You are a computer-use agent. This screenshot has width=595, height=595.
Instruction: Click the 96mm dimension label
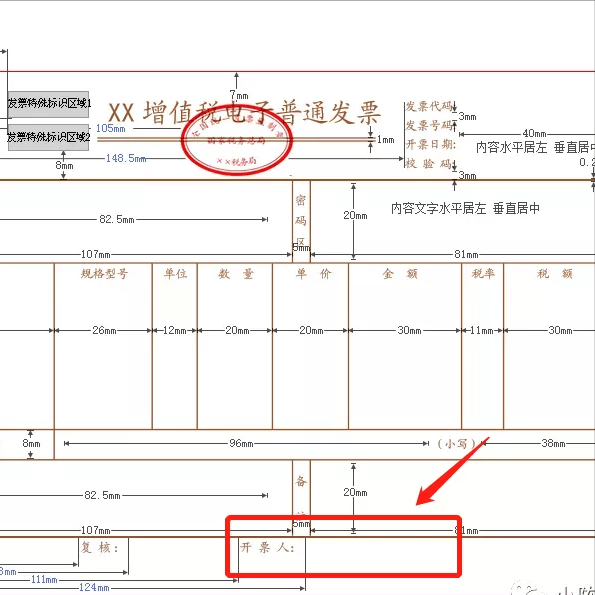click(x=241, y=443)
